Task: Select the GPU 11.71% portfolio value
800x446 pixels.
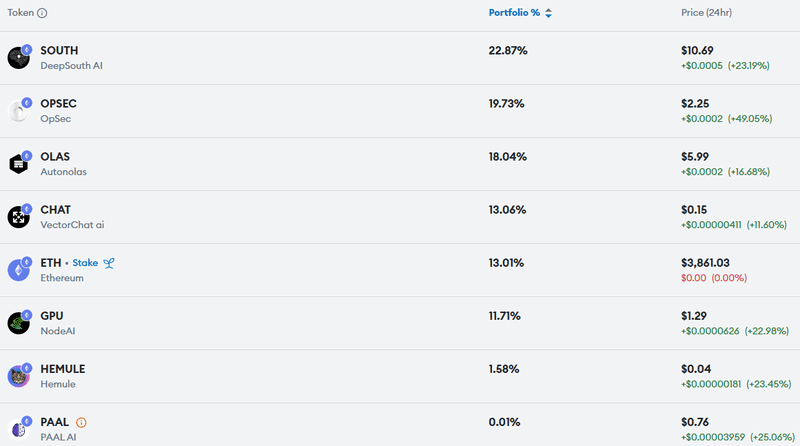Action: (505, 316)
